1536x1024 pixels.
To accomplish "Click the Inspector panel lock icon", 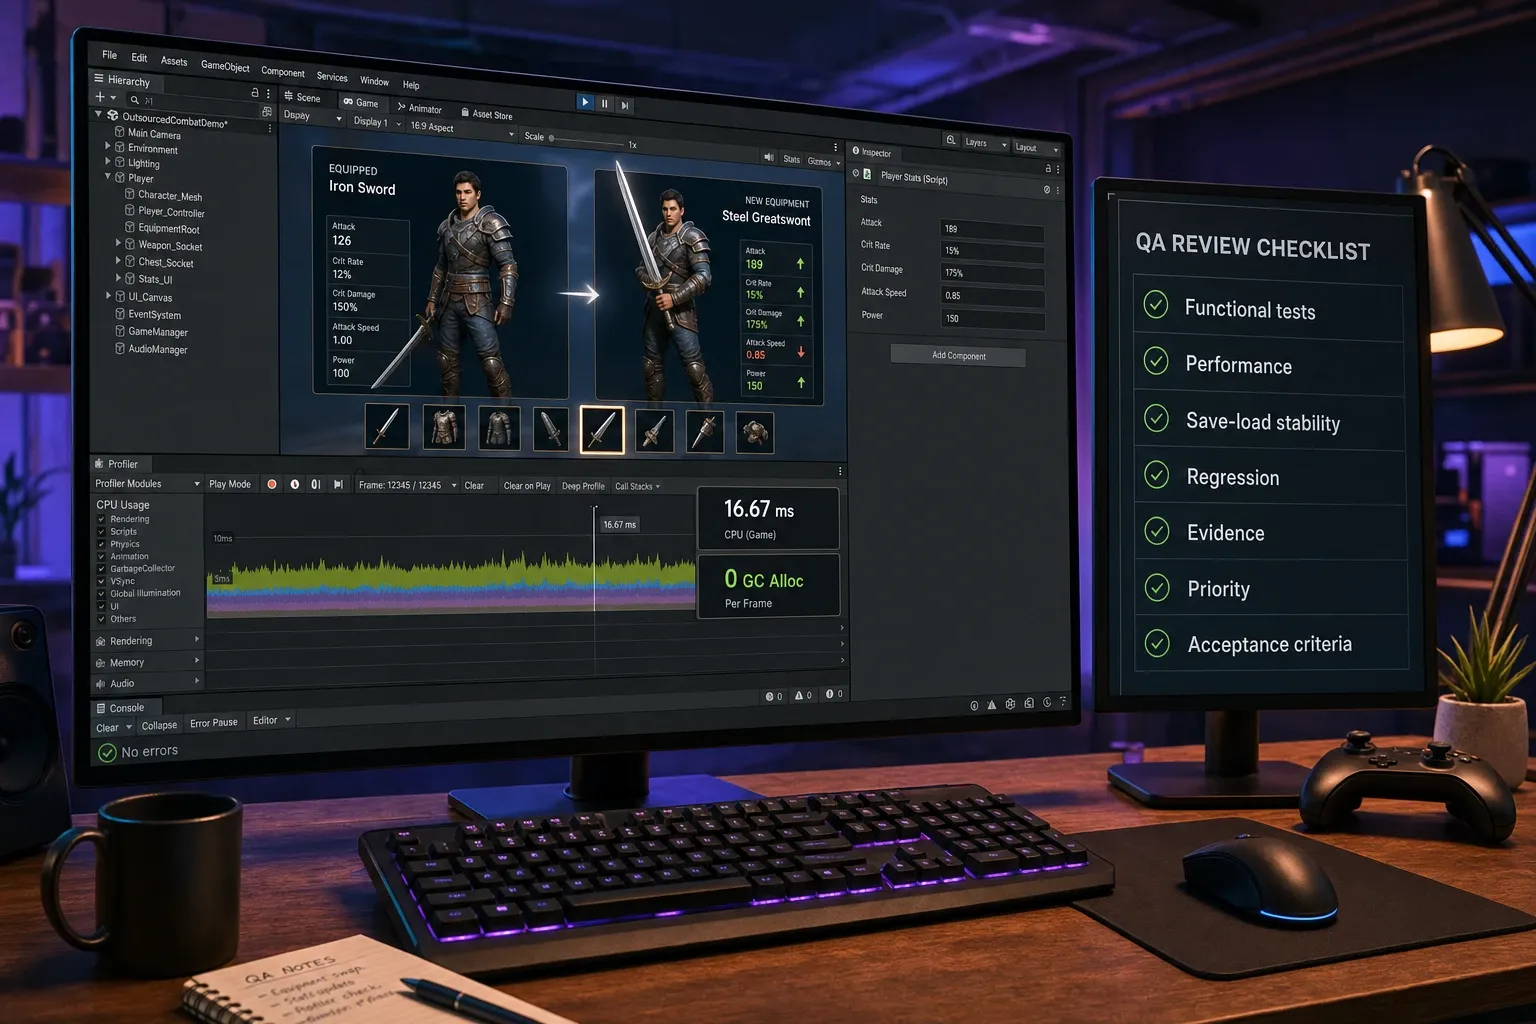I will (x=1048, y=169).
